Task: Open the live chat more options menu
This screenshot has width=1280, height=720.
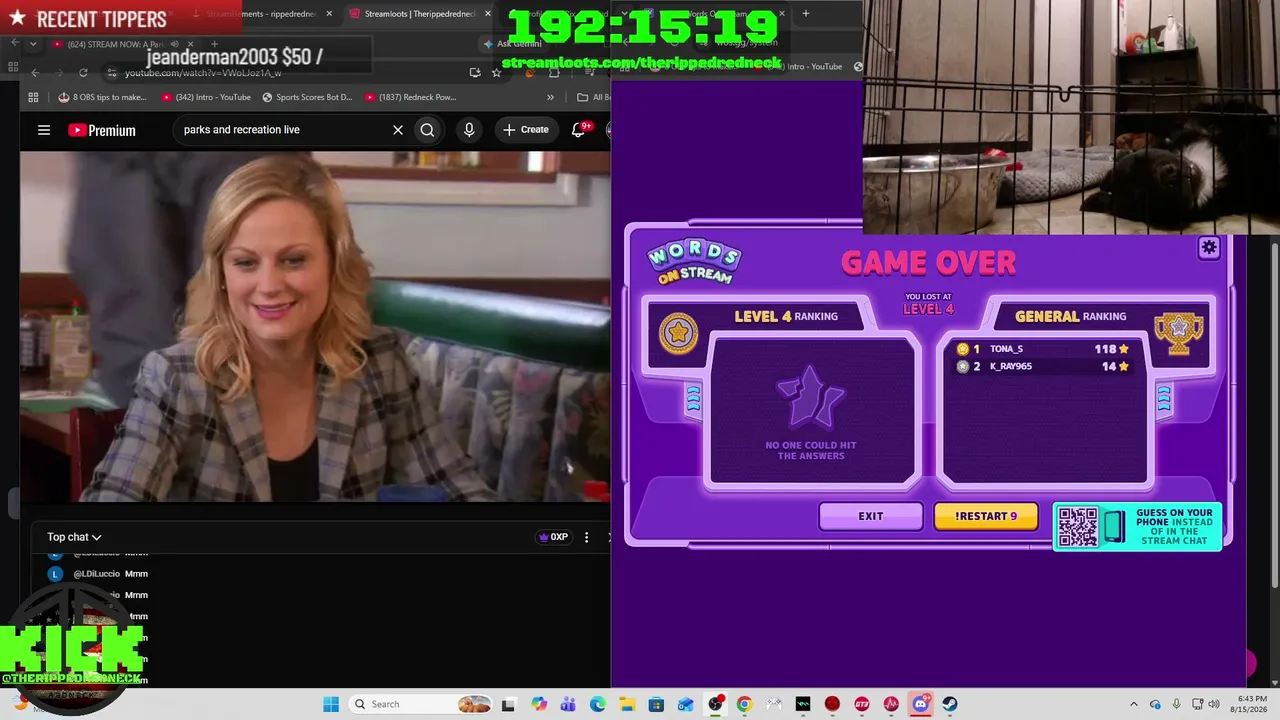Action: coord(587,537)
